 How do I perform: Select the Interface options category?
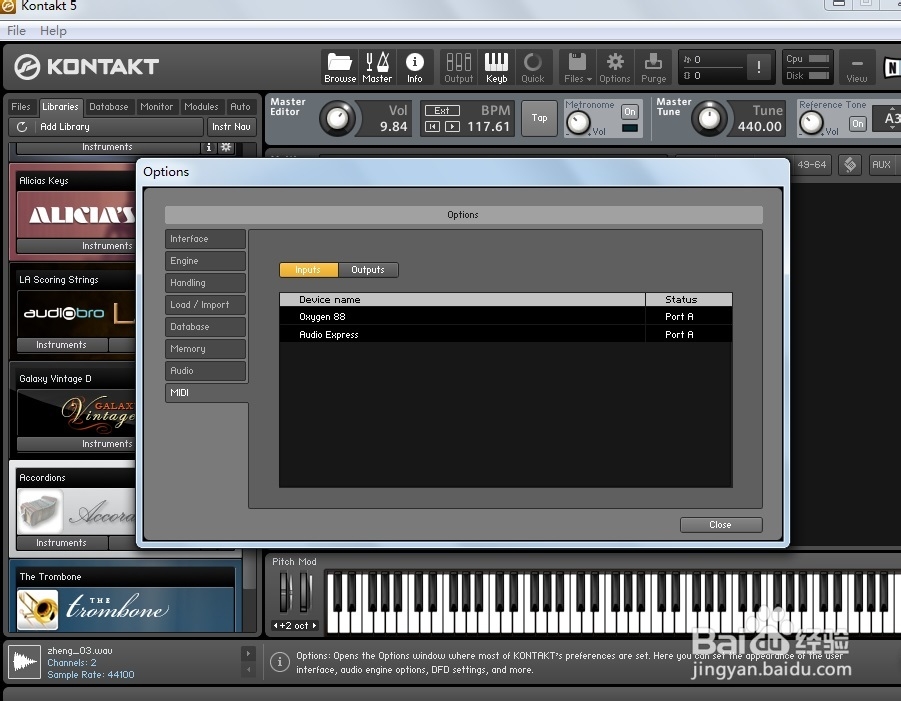[x=205, y=239]
